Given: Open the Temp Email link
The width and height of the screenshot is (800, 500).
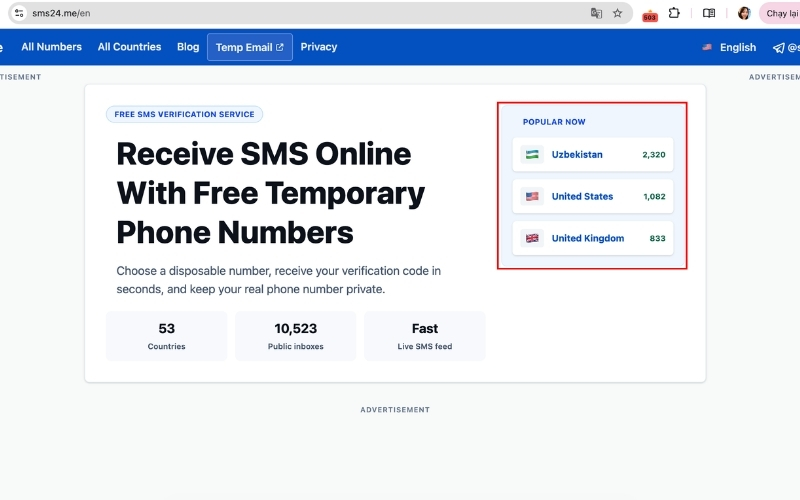Looking at the screenshot, I should click(x=249, y=47).
